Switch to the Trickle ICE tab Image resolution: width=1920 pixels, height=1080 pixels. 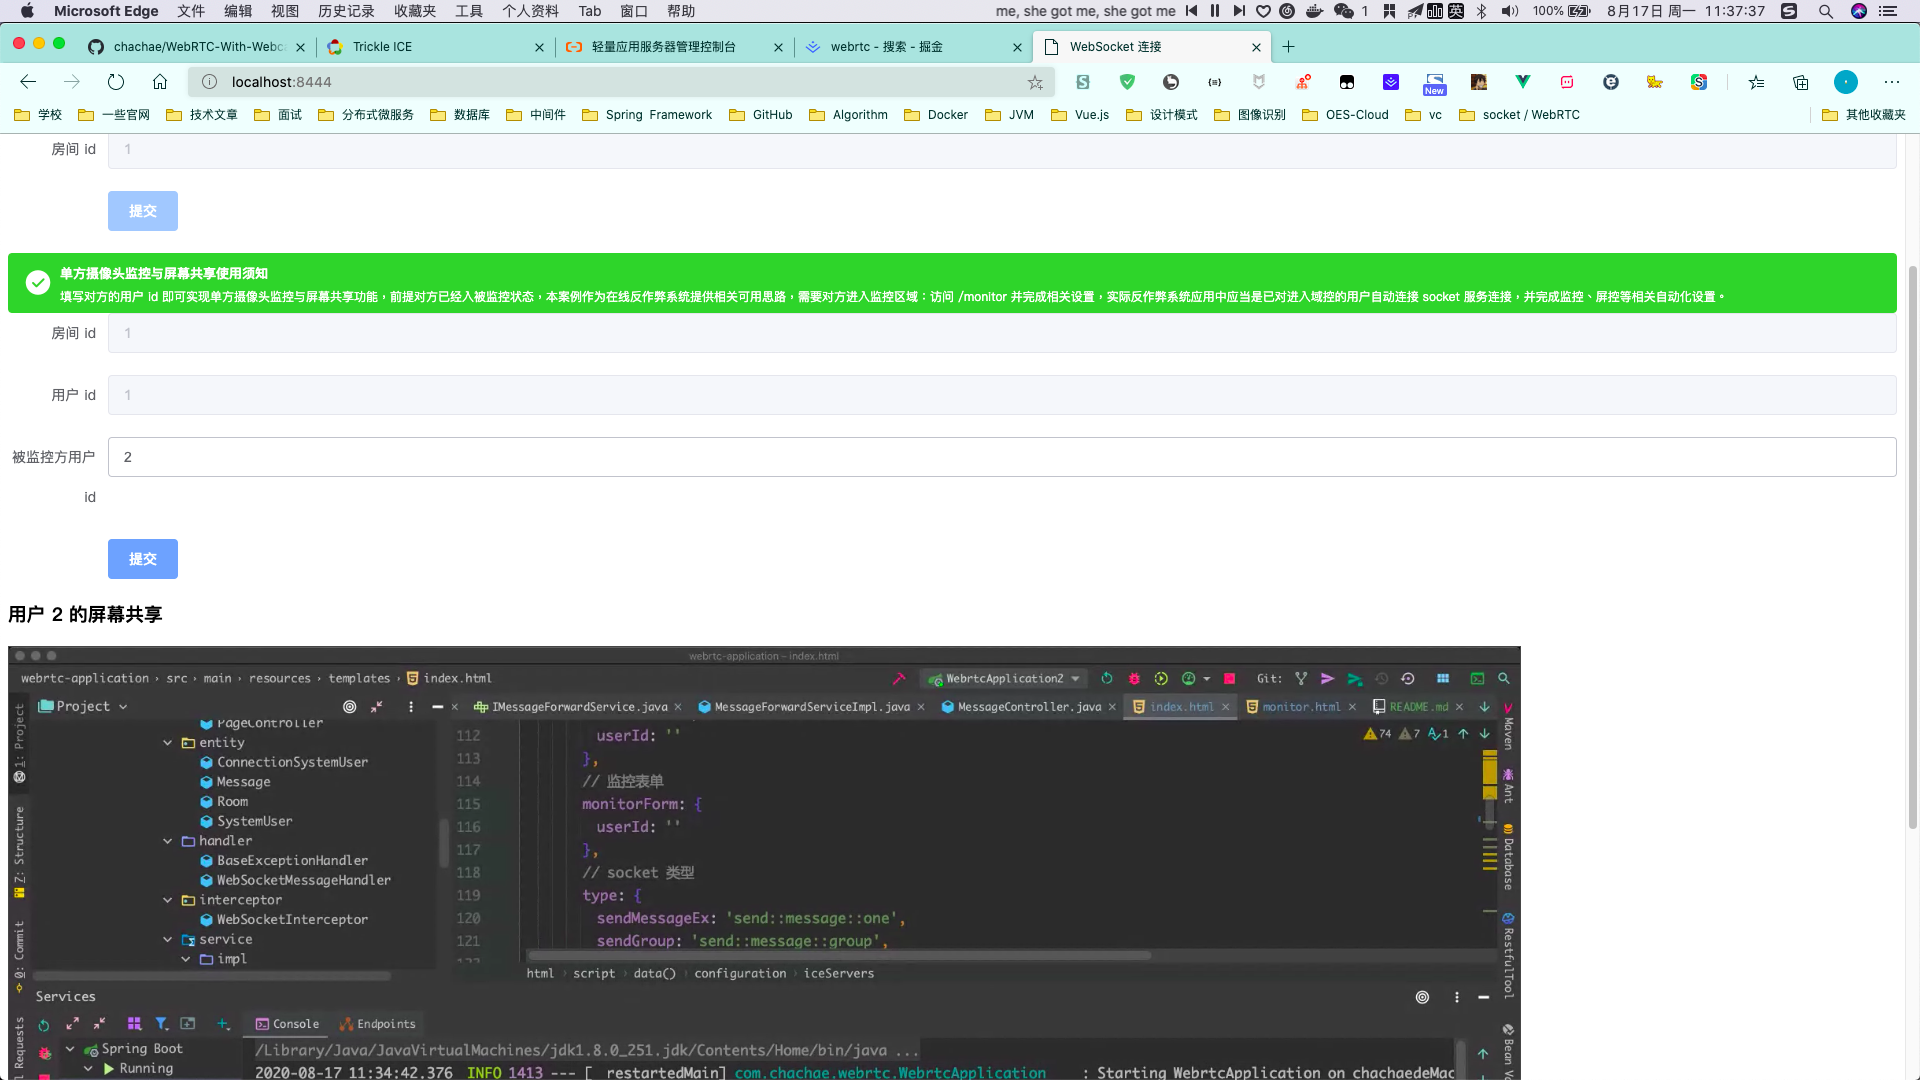coord(382,47)
